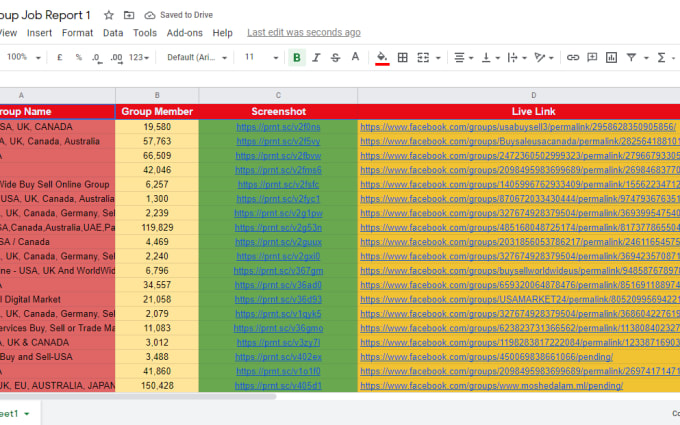The height and width of the screenshot is (425, 680).
Task: Star the Job Report document
Action: 109,15
